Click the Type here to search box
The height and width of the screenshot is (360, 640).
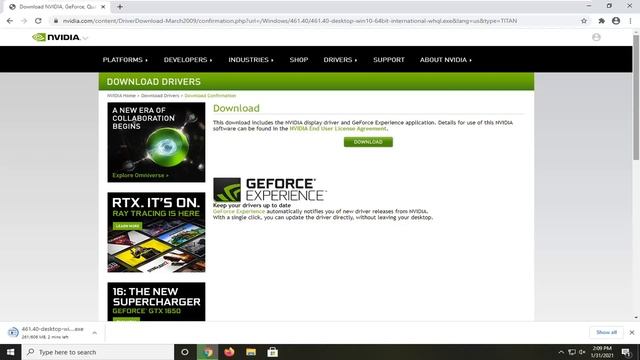98,352
